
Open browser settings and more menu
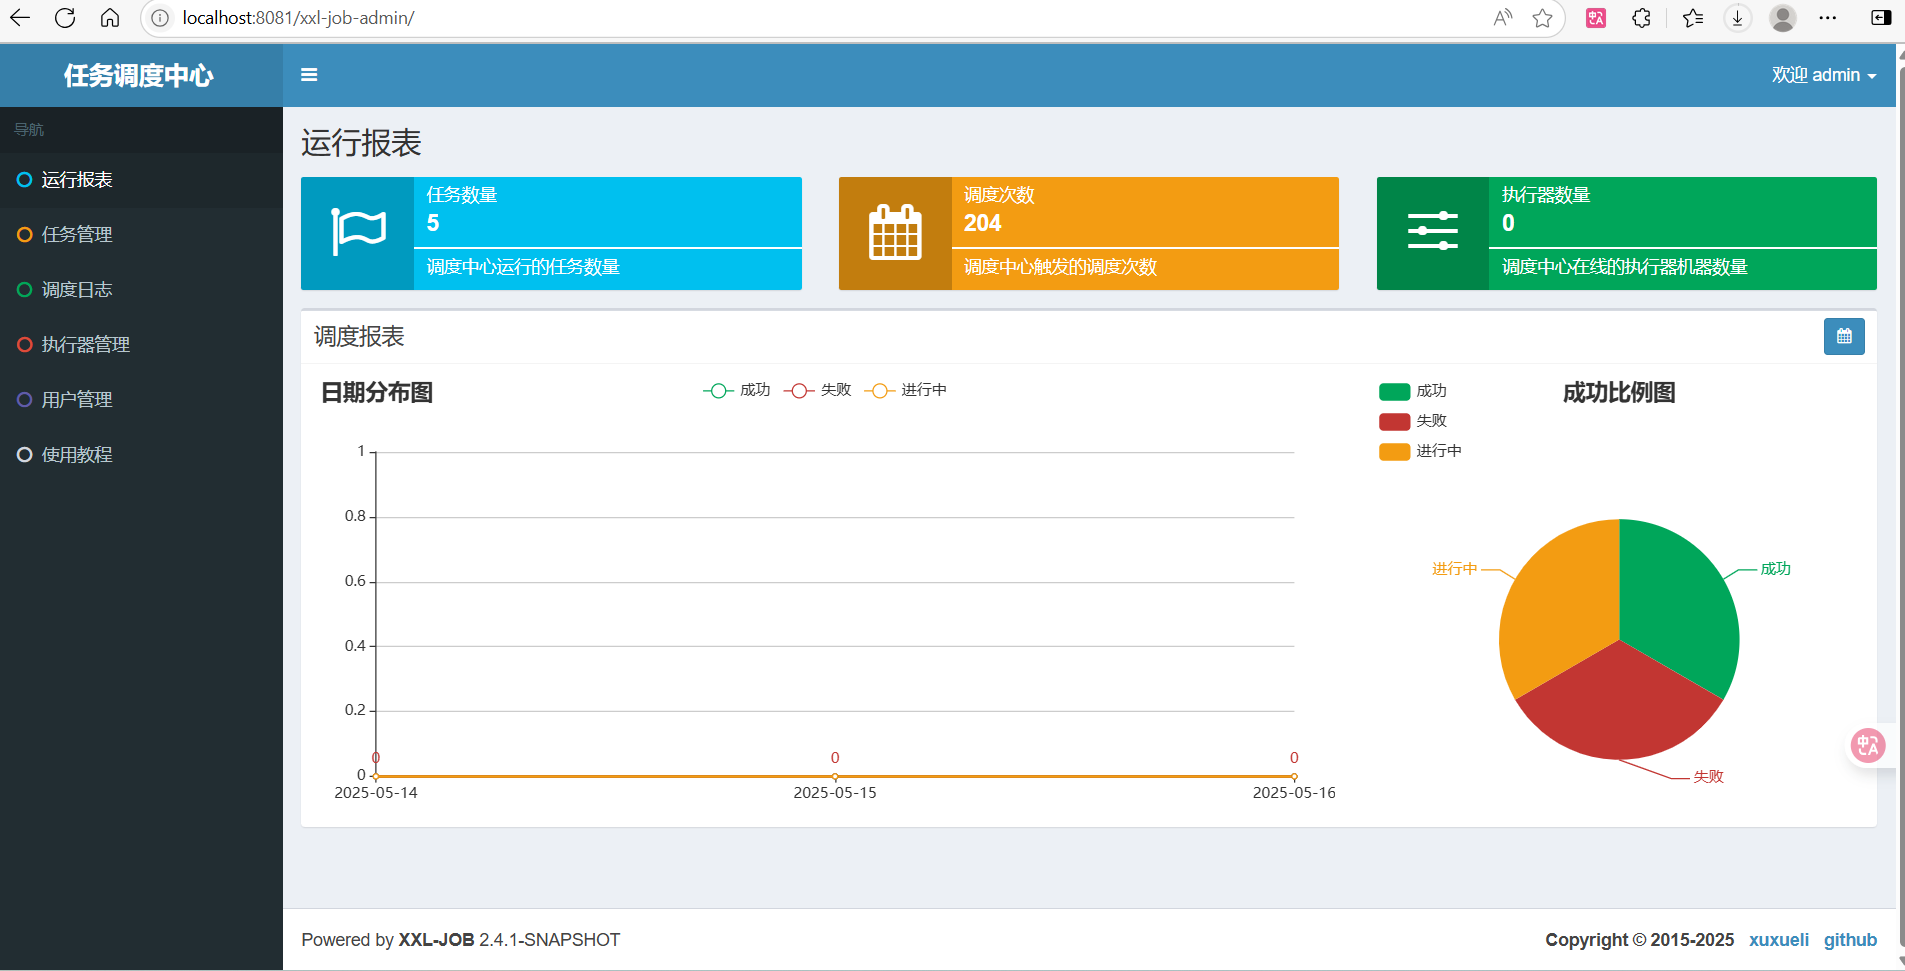click(1828, 18)
